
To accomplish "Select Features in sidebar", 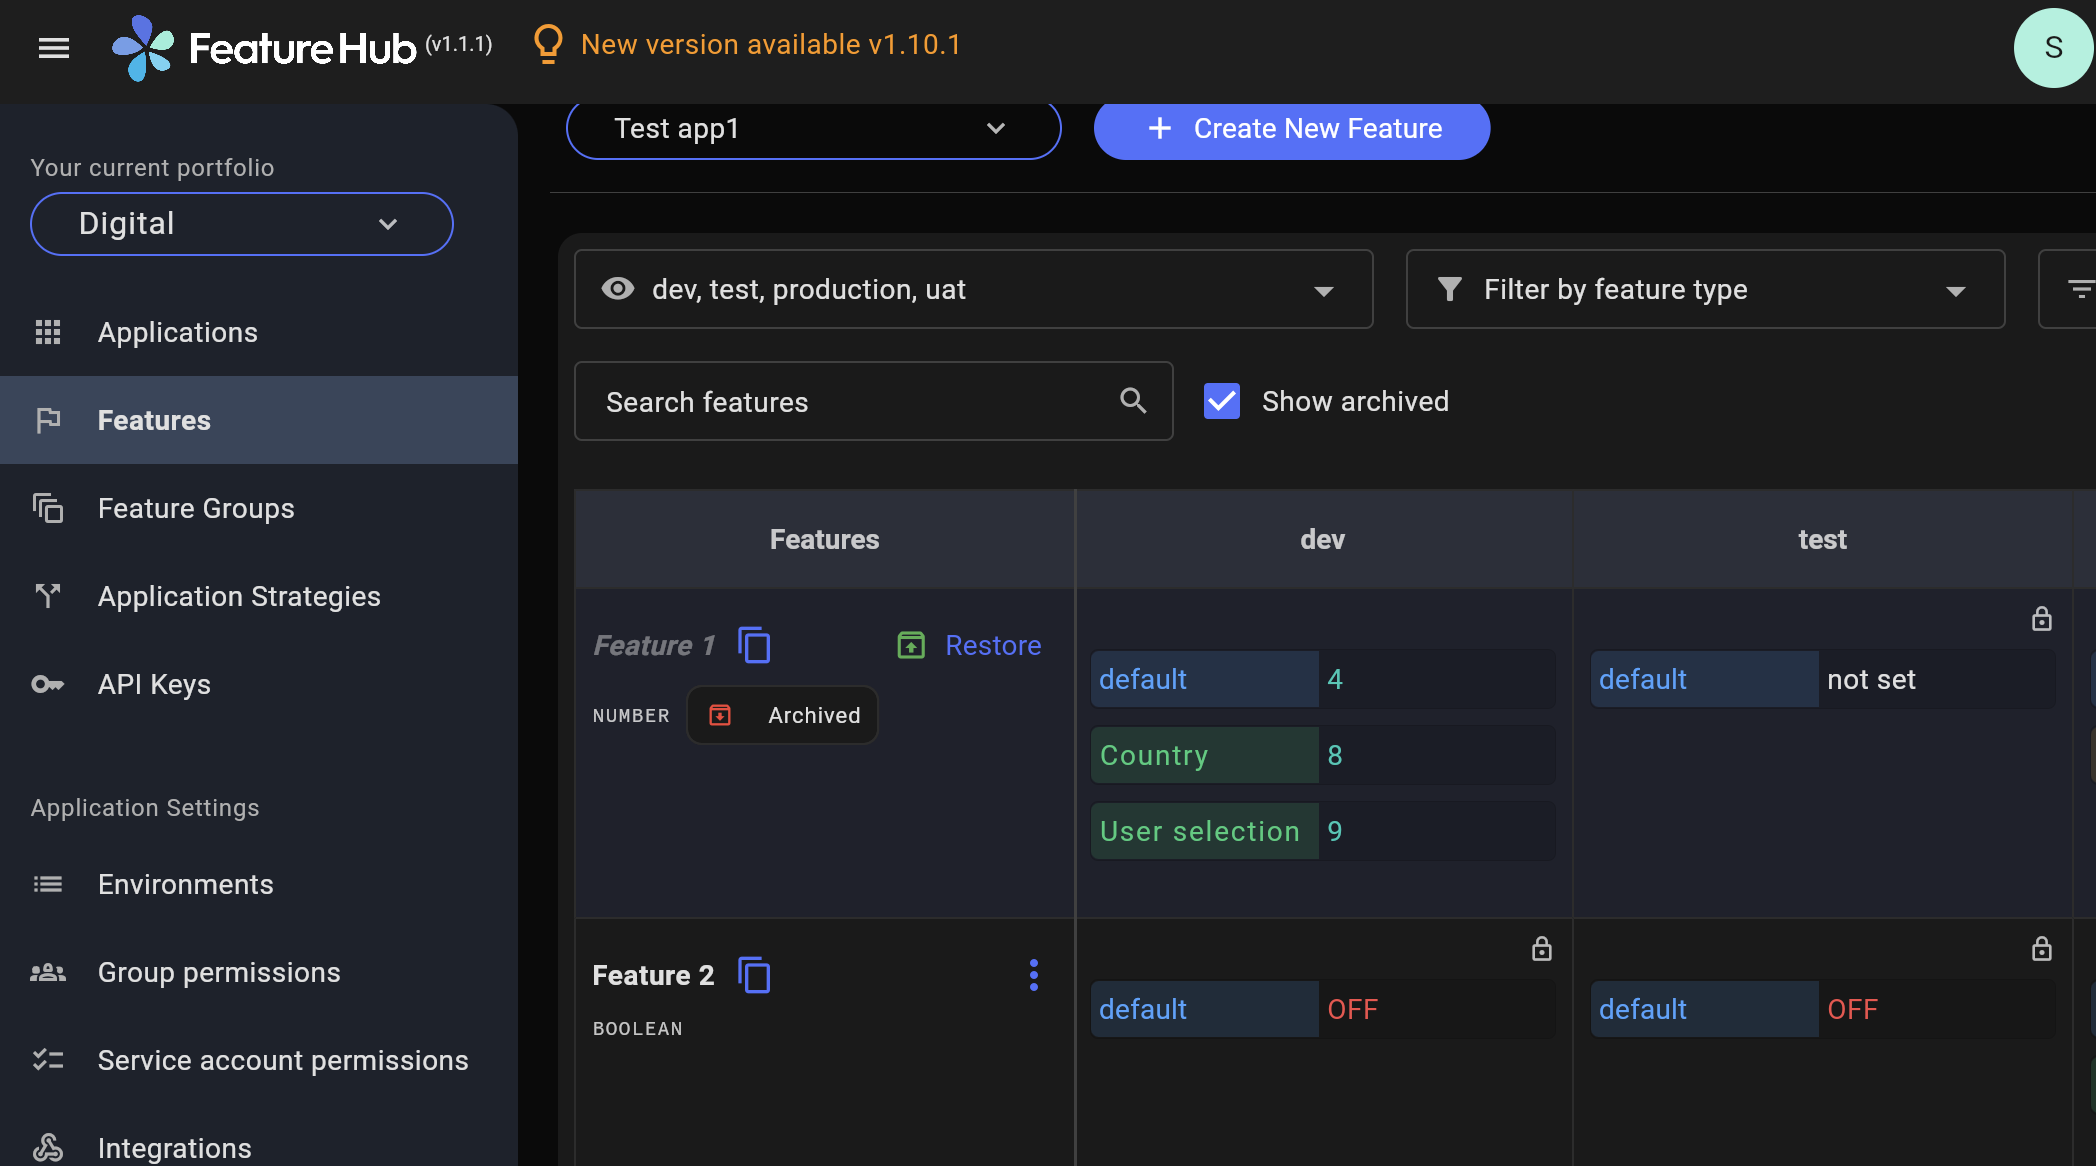I will click(x=259, y=420).
